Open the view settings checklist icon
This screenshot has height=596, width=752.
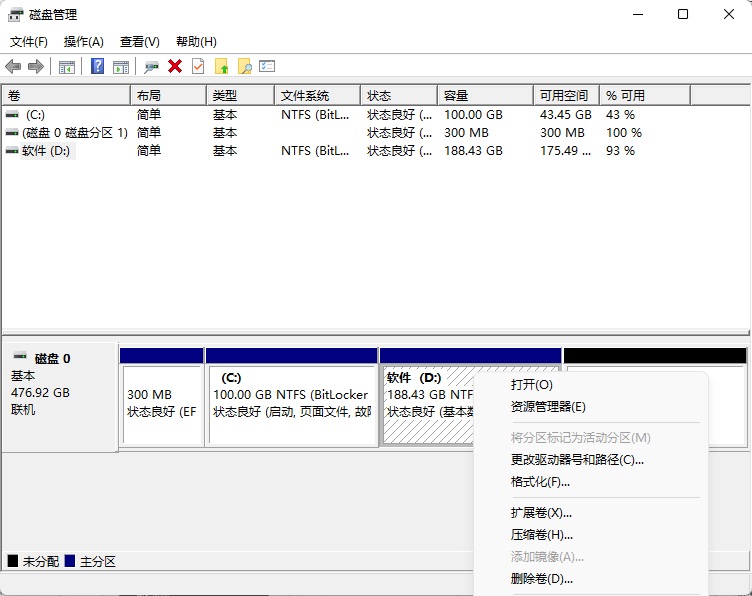pyautogui.click(x=267, y=66)
